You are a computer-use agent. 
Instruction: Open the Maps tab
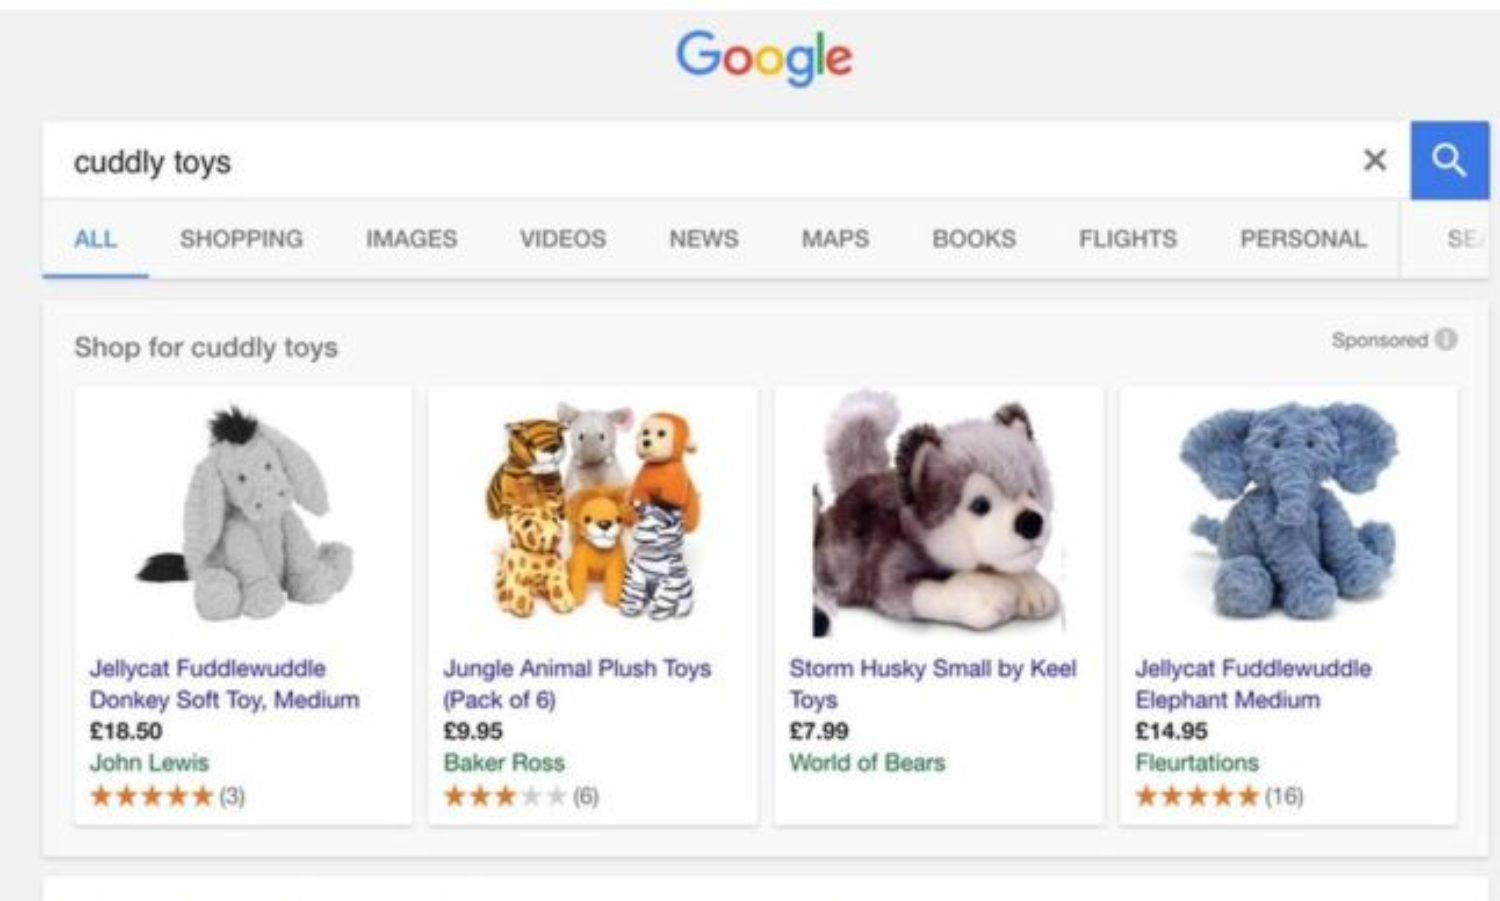coord(835,239)
